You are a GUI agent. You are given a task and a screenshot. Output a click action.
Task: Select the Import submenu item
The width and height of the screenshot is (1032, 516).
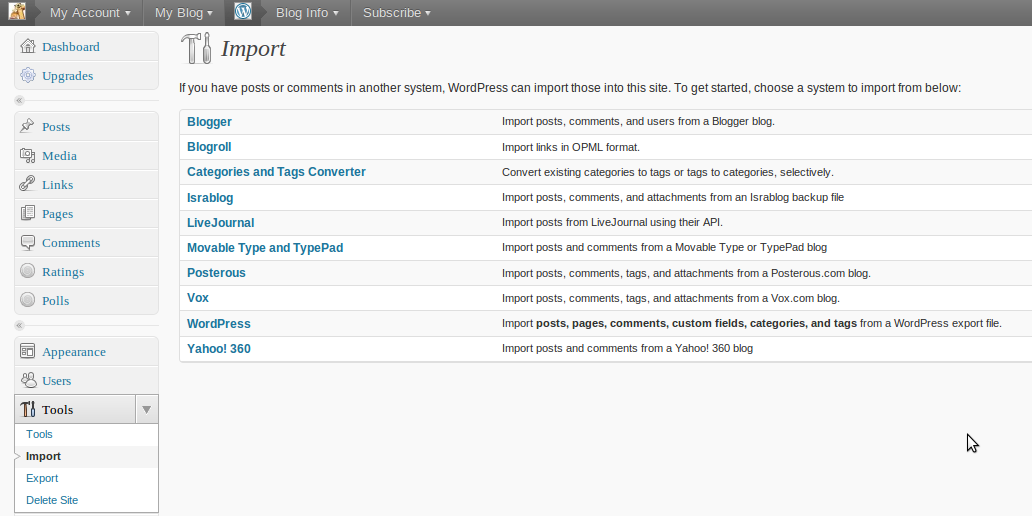(x=43, y=456)
